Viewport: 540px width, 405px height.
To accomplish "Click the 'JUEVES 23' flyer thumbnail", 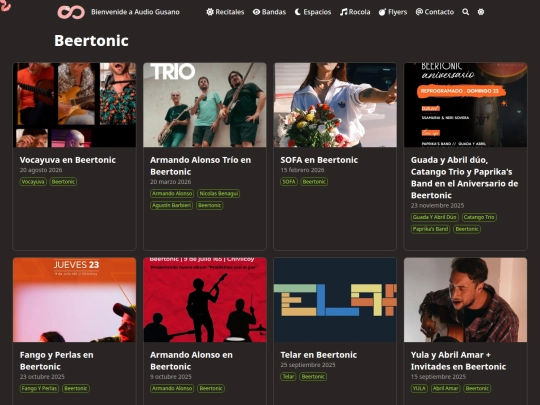I will [74, 300].
